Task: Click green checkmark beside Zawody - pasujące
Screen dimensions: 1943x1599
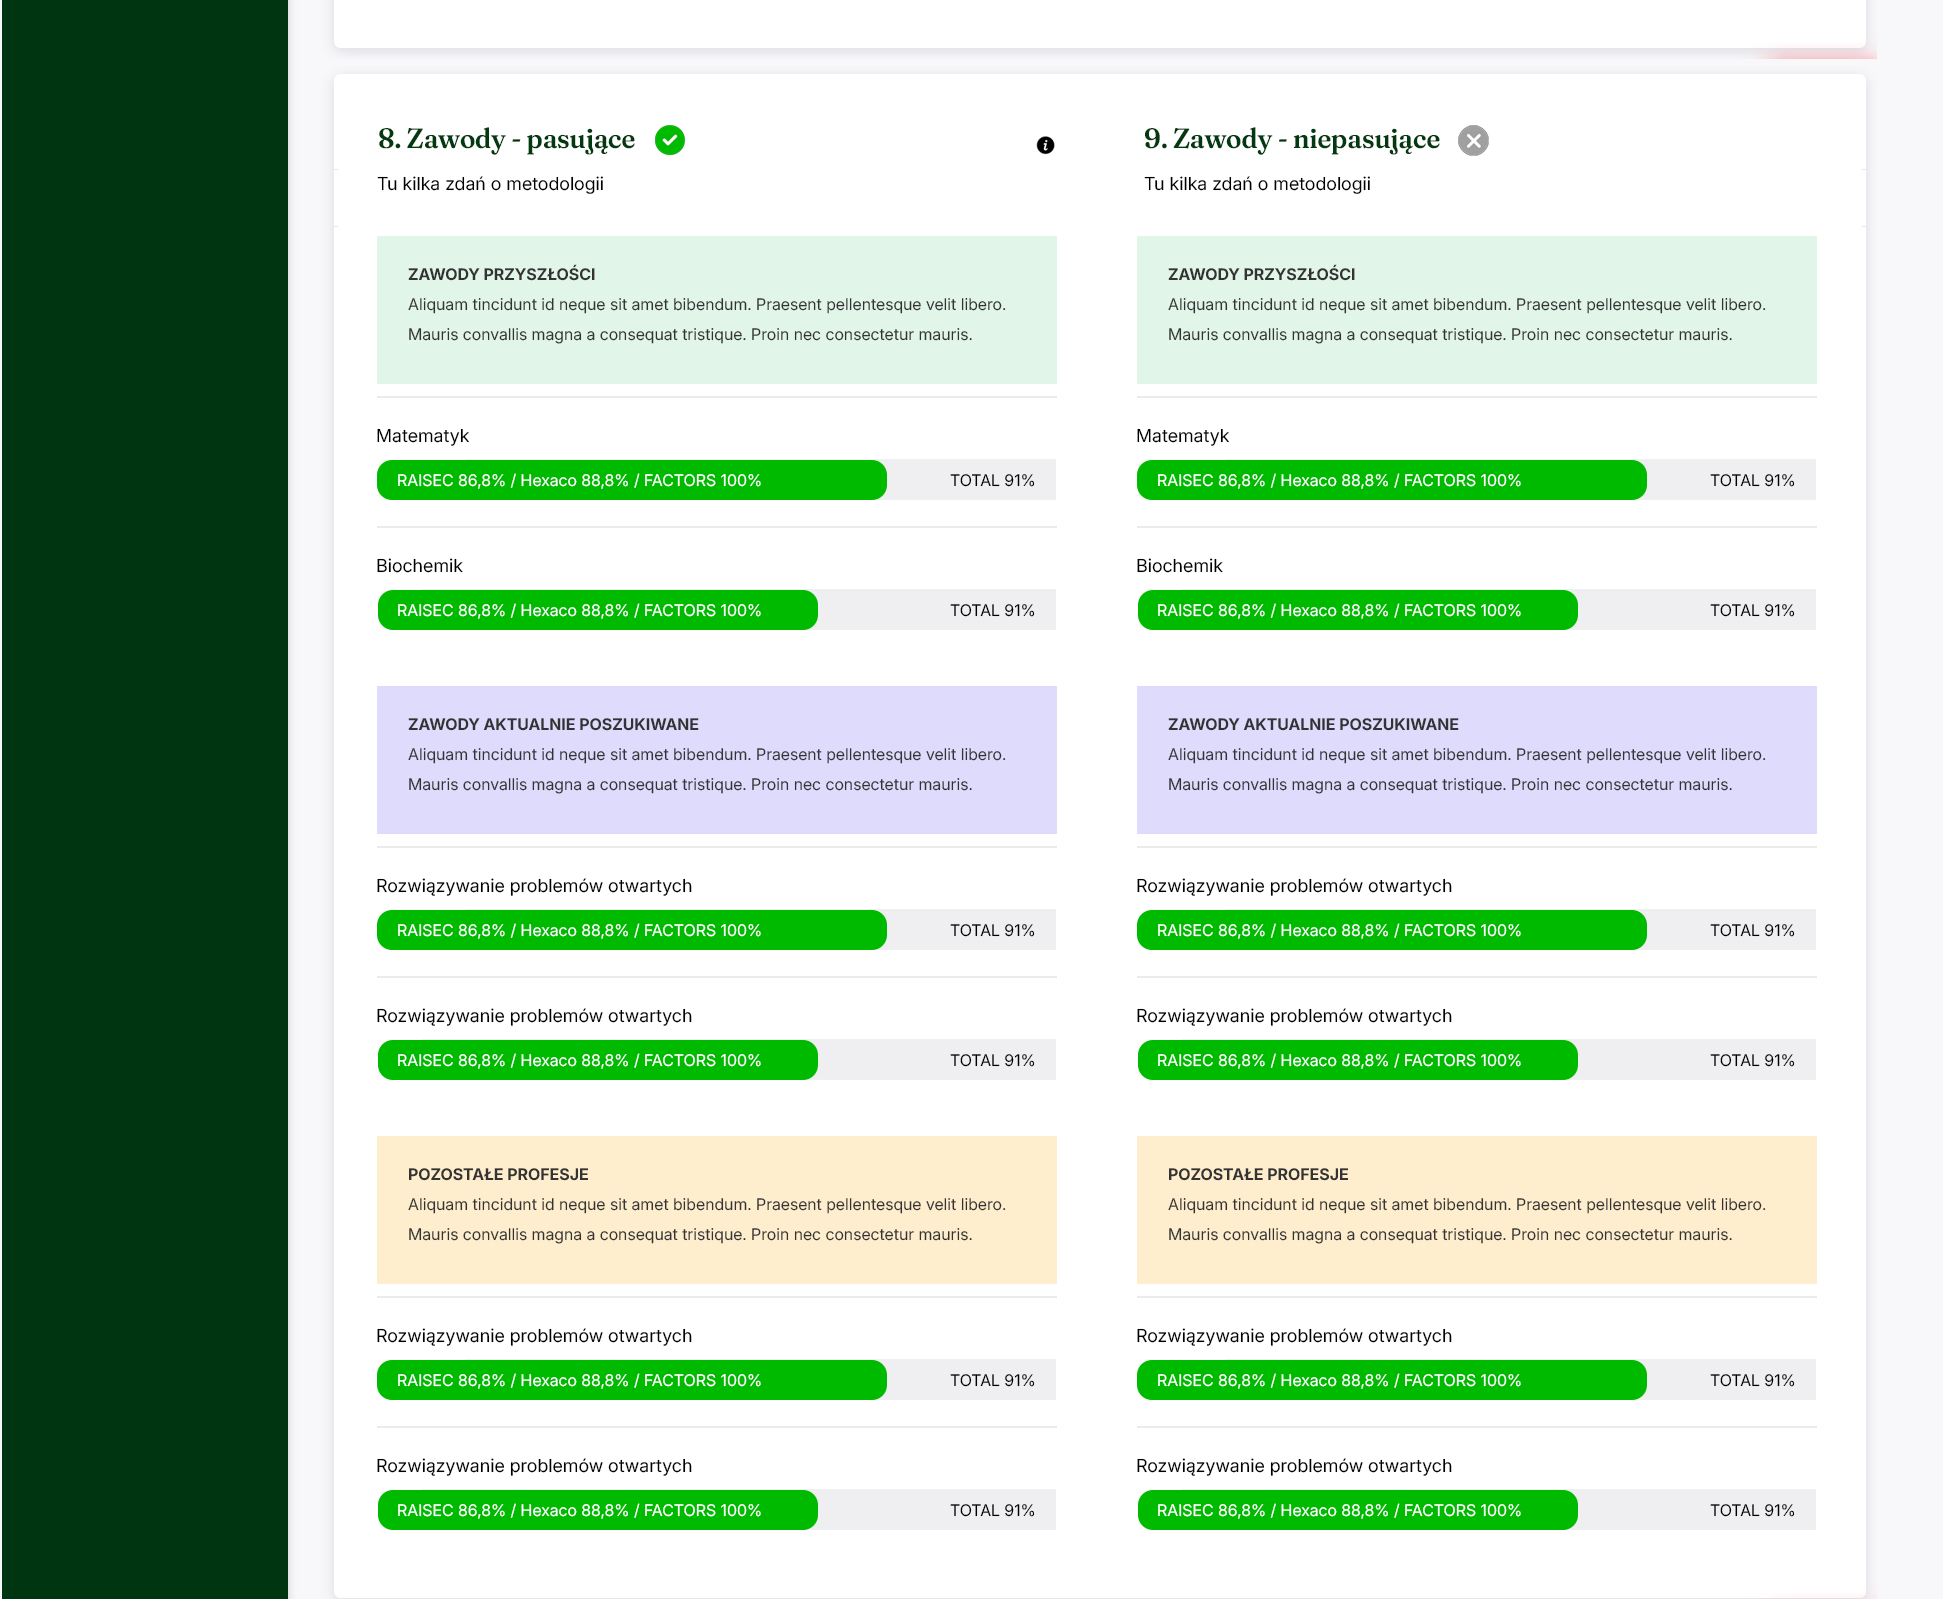Action: (669, 140)
